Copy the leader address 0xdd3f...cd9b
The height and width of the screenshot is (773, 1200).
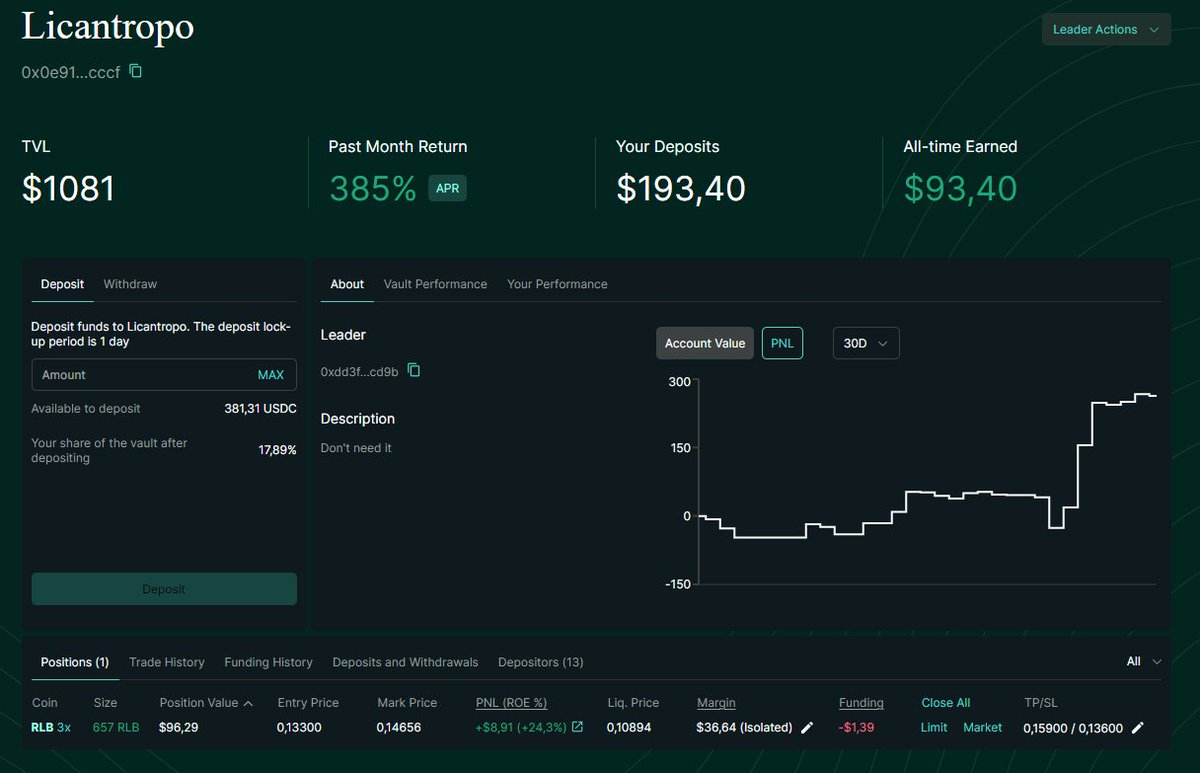414,370
